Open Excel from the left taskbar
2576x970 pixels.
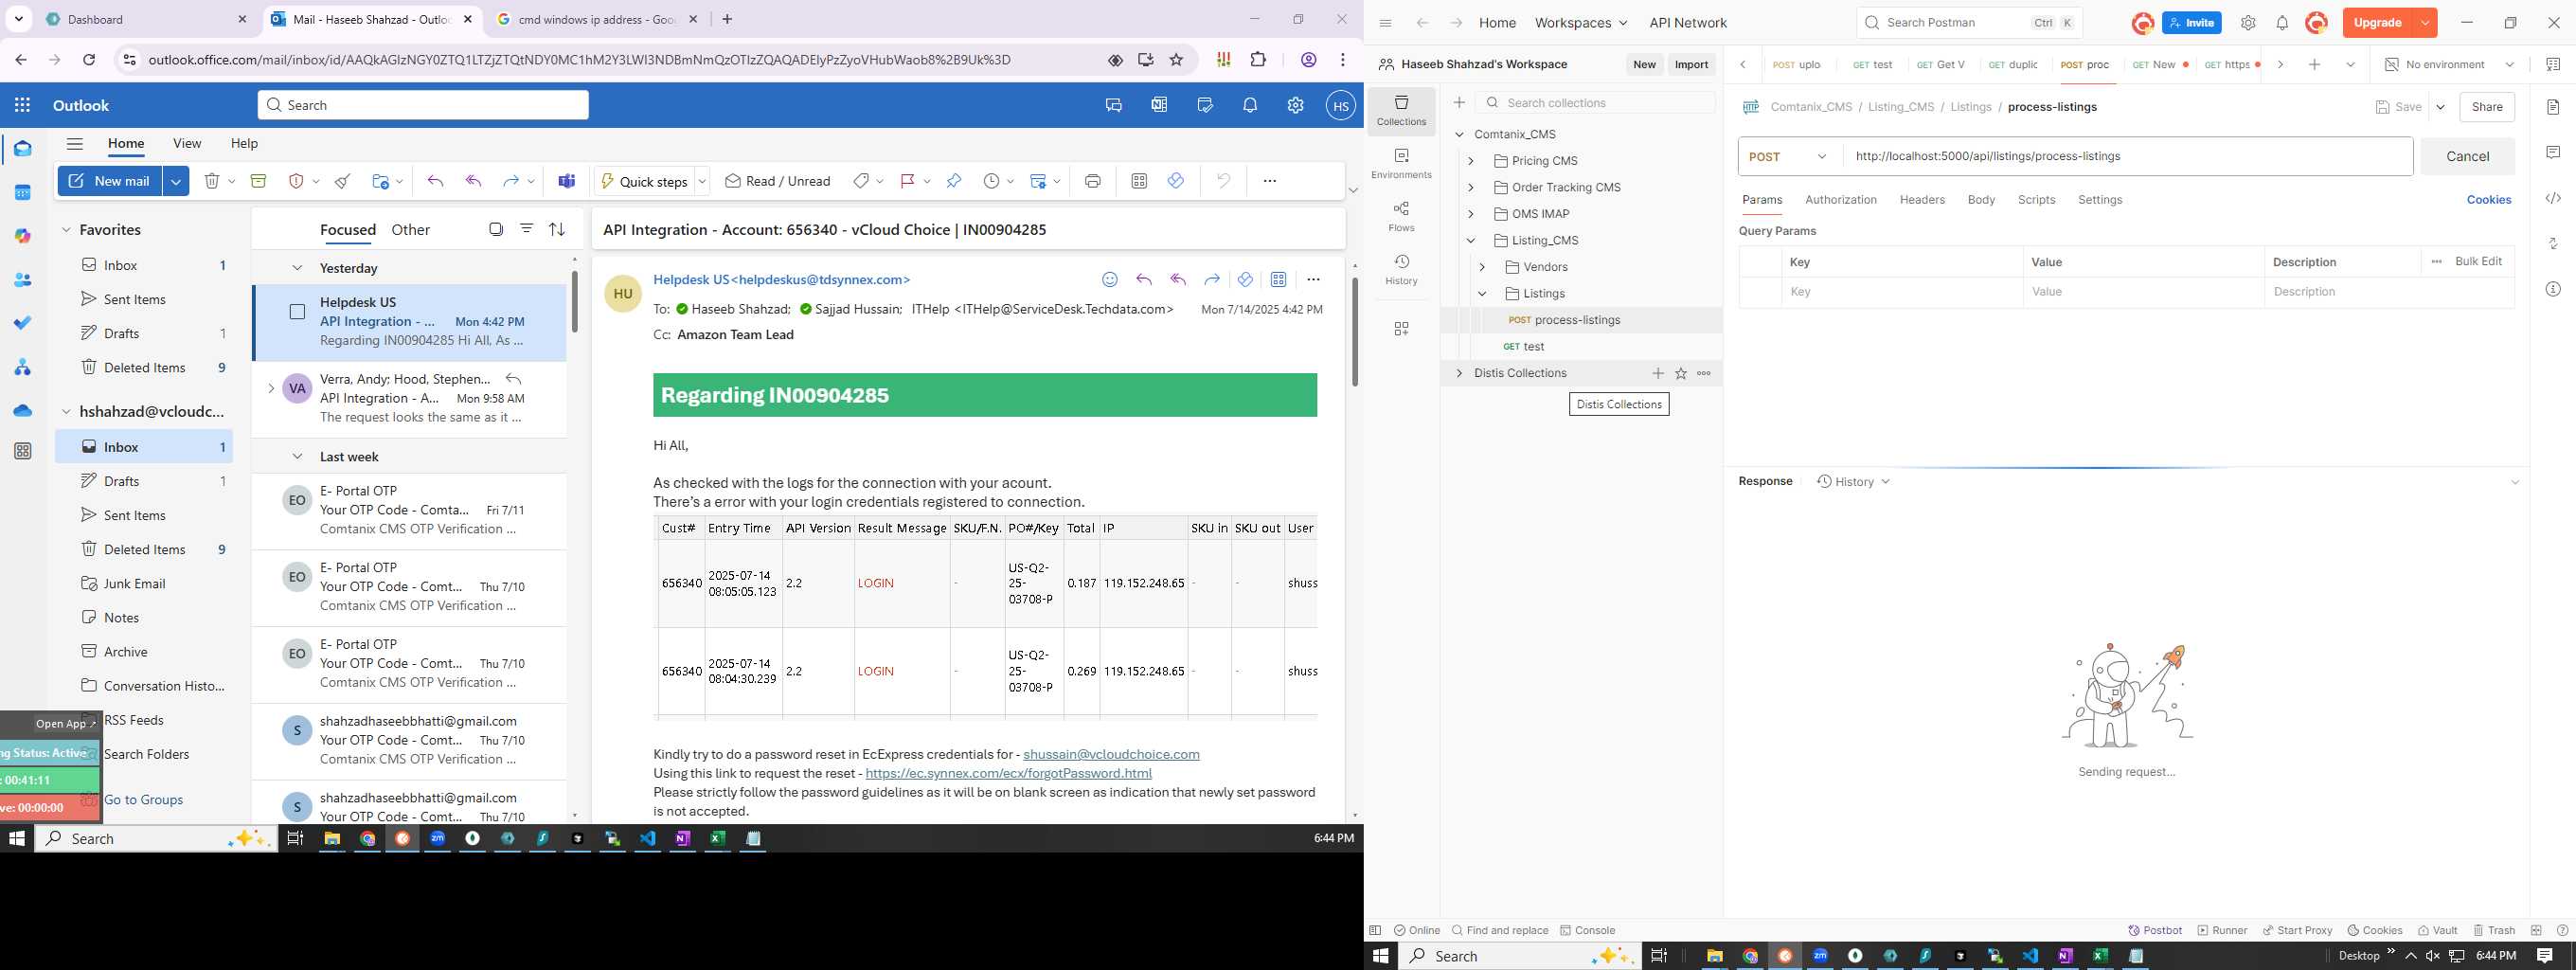[717, 839]
